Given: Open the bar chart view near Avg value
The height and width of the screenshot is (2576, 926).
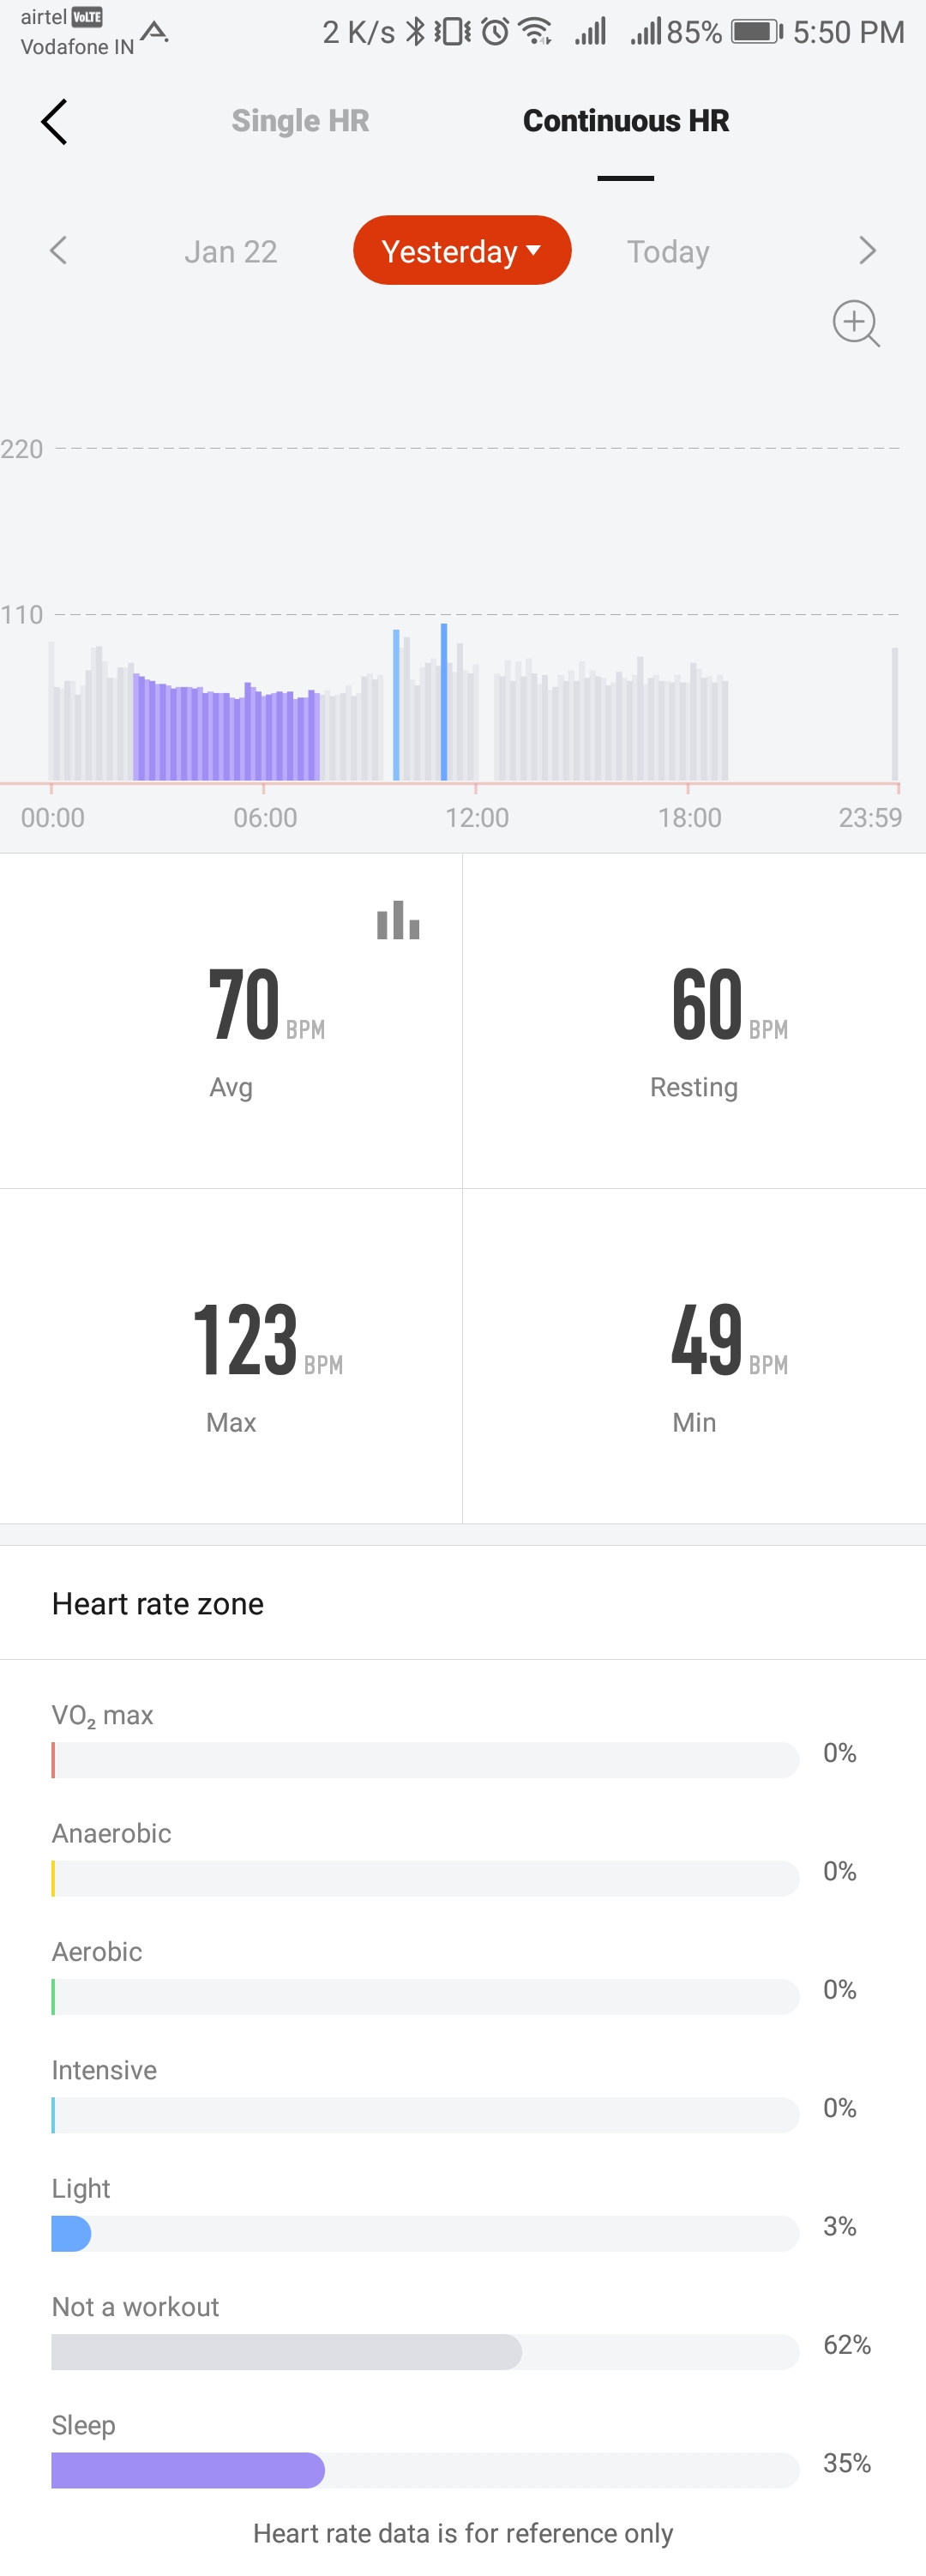Looking at the screenshot, I should [x=399, y=921].
